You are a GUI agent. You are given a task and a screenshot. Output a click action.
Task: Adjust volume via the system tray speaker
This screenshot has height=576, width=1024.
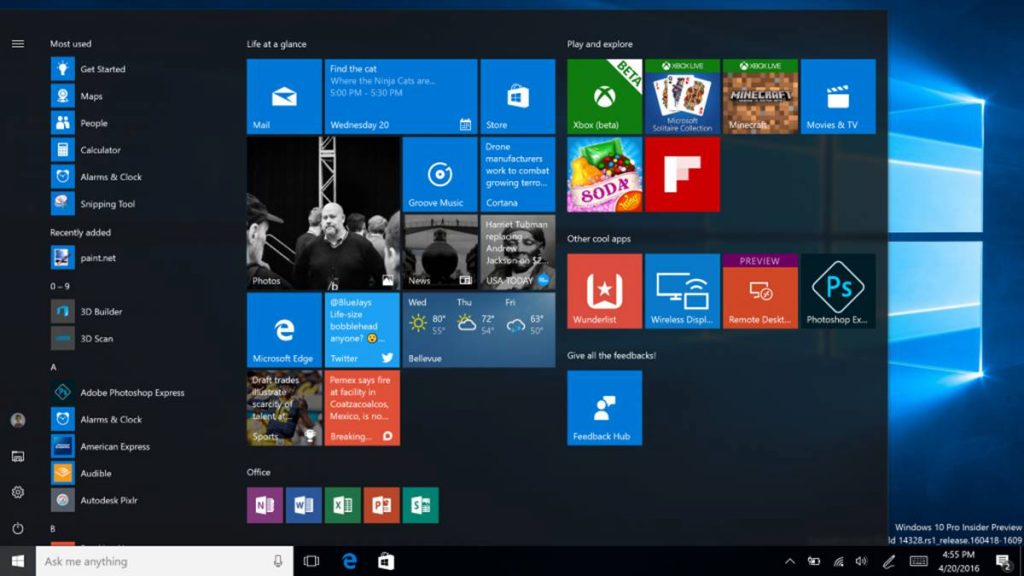pos(862,561)
